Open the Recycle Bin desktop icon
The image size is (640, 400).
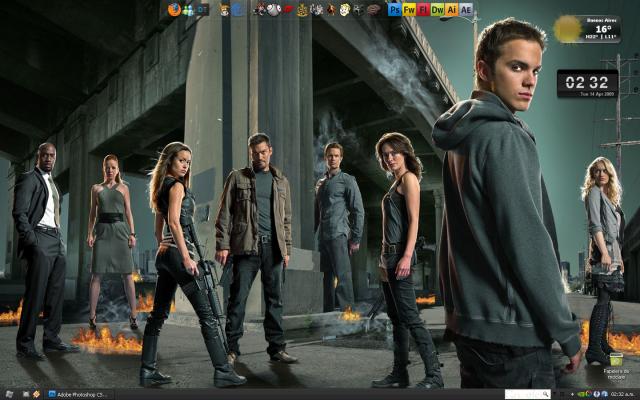(616, 367)
